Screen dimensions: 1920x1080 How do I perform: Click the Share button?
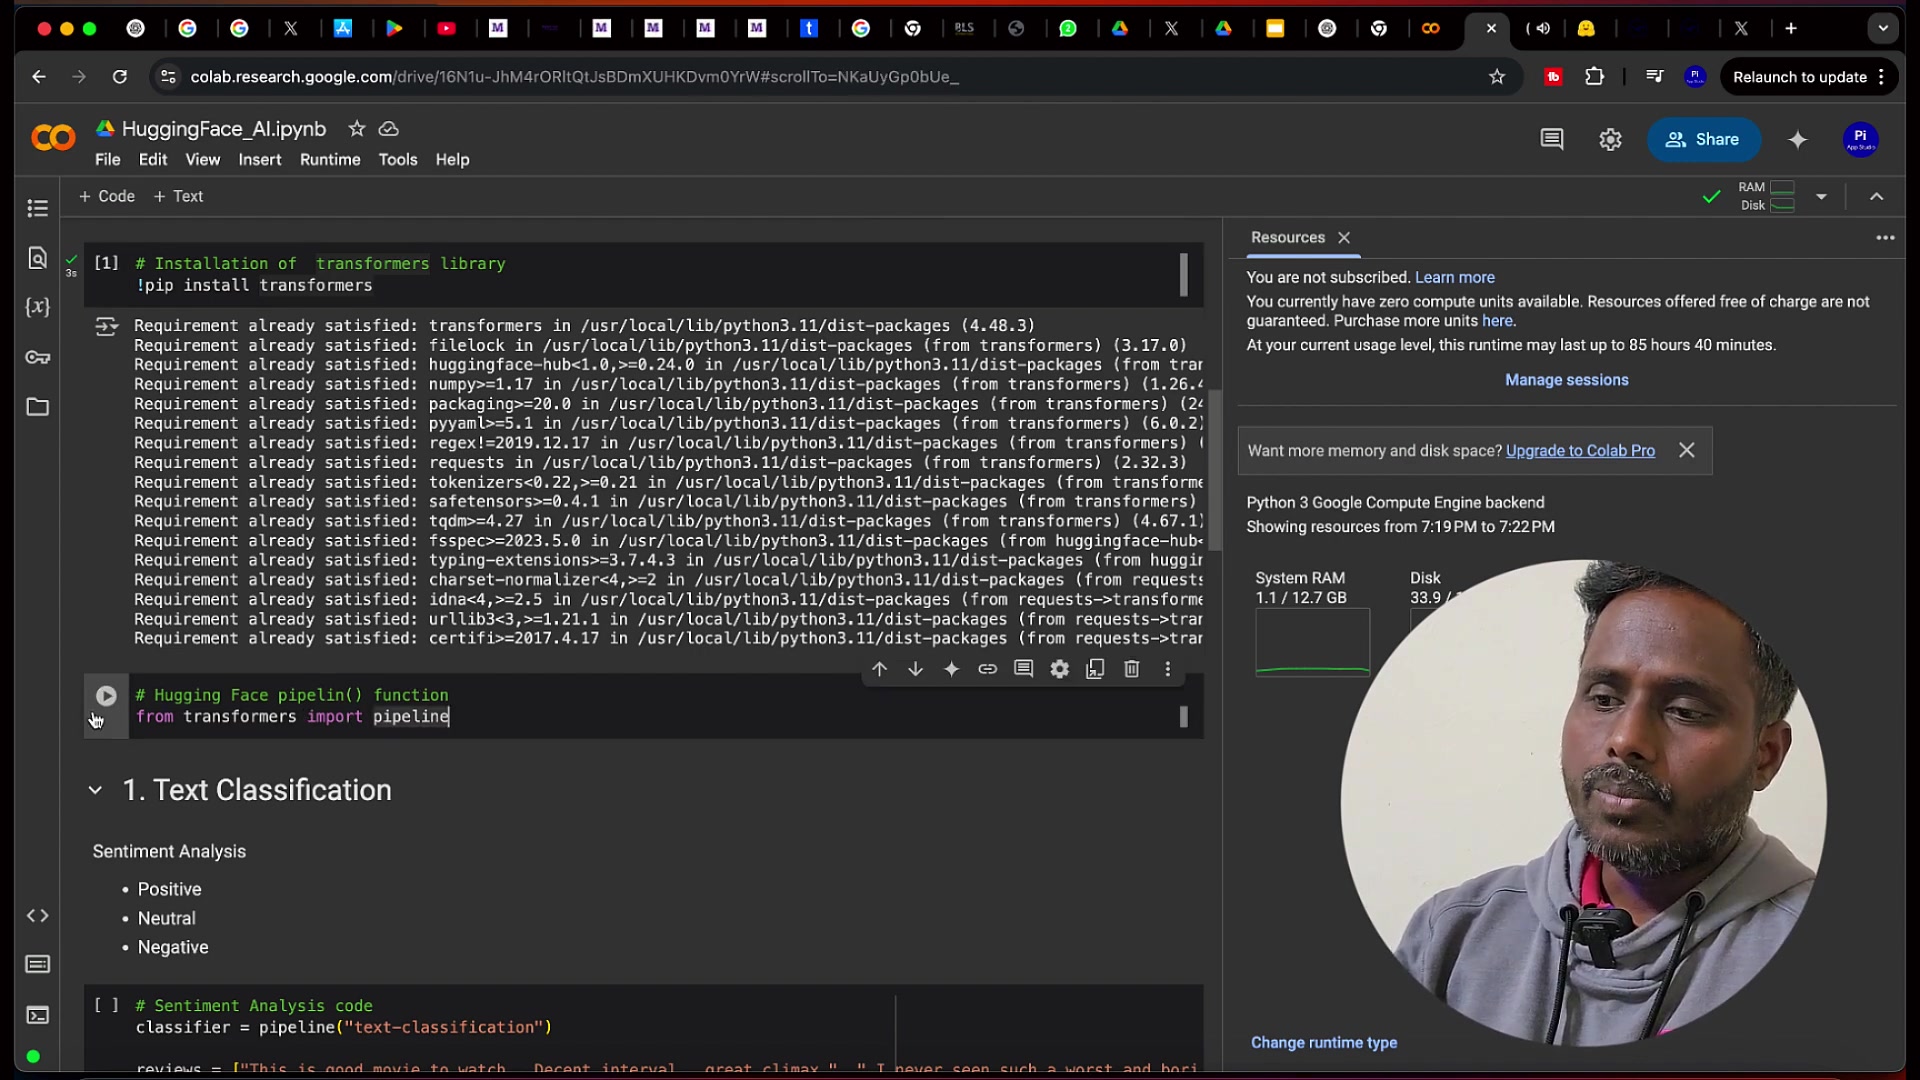coord(1703,140)
